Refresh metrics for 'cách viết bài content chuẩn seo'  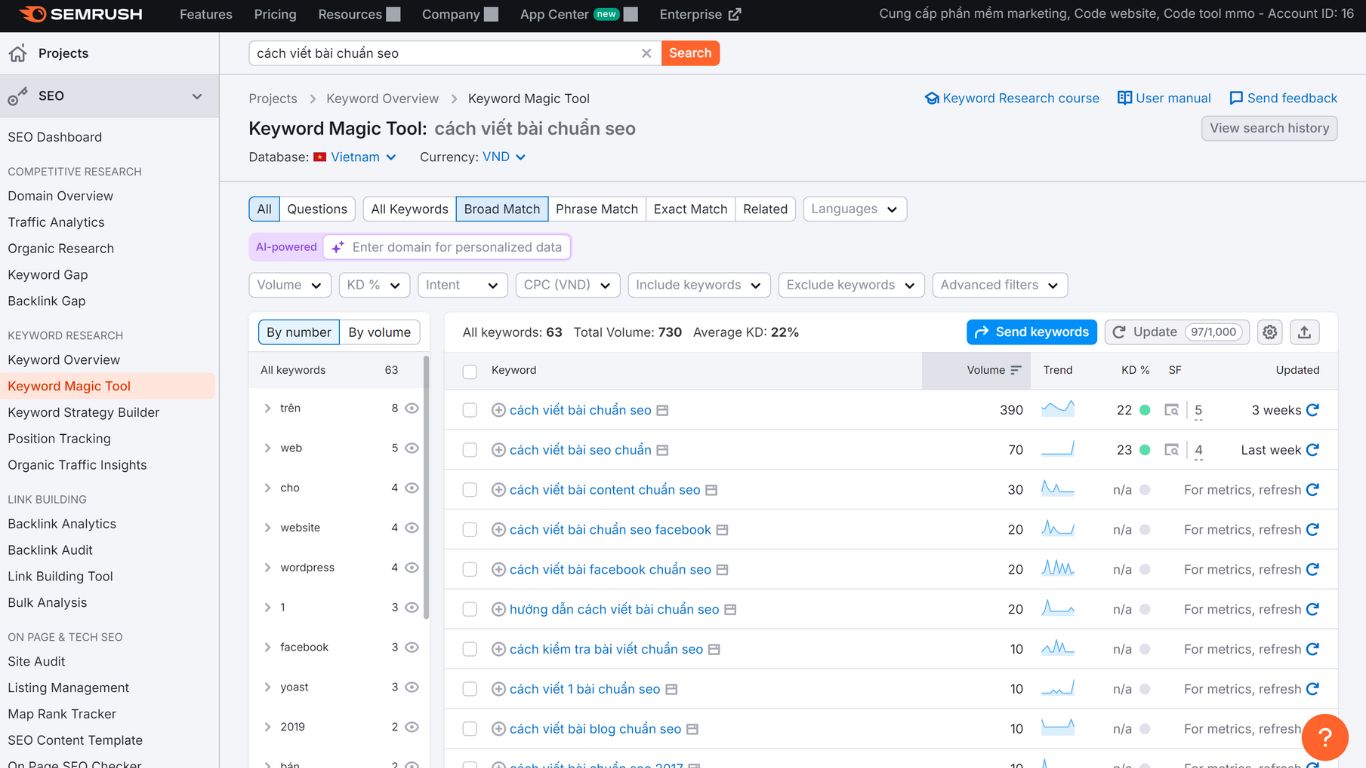point(1311,489)
